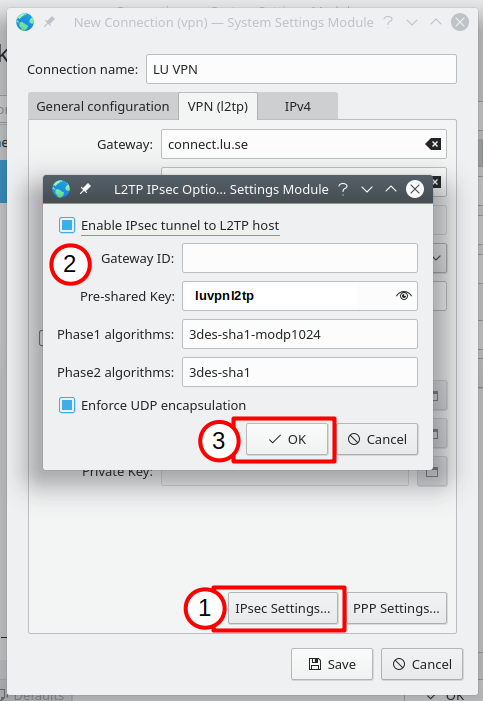Open the IPv4 tab
483x701 pixels.
[x=297, y=106]
